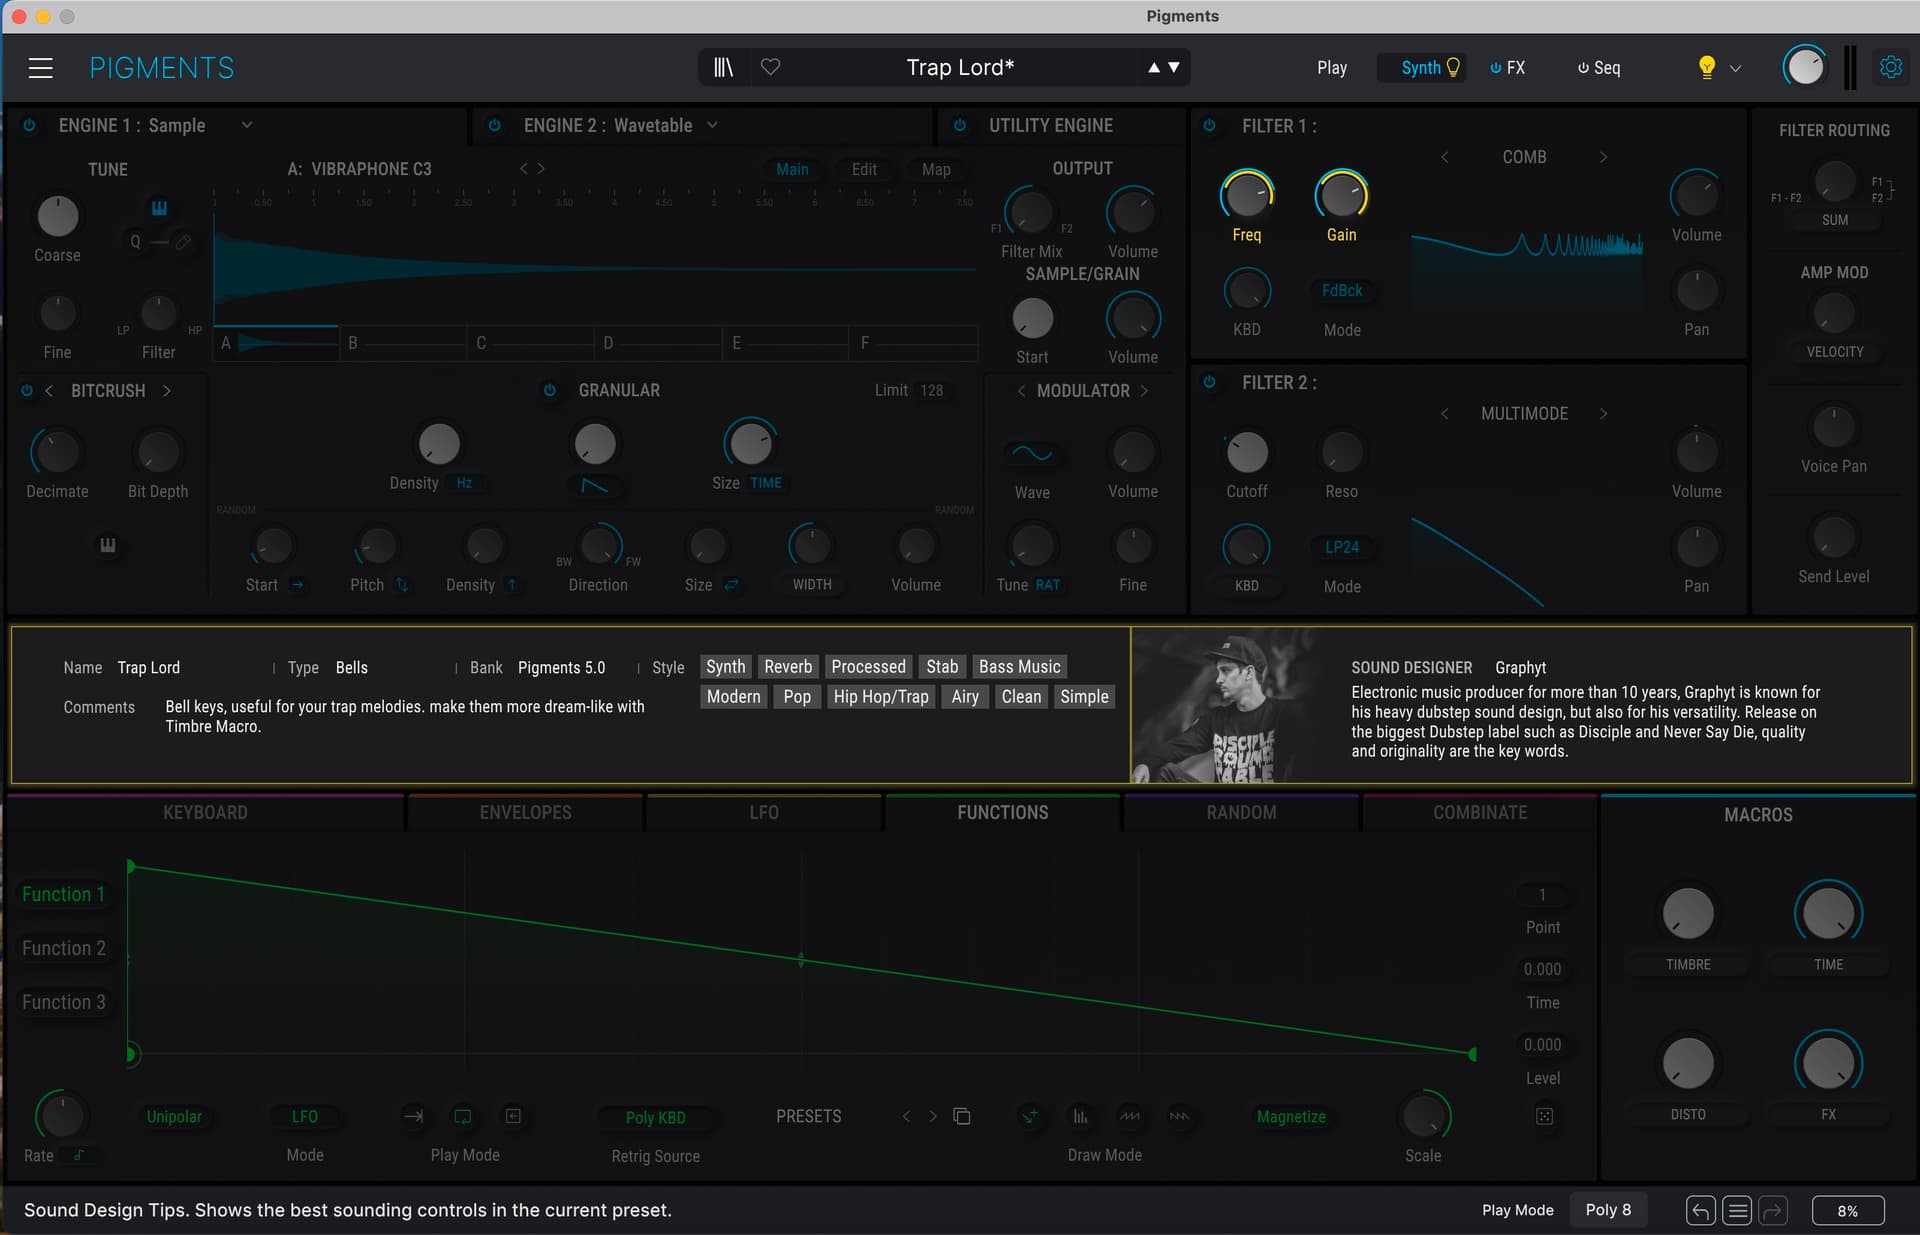Click the granular Limit value 128

pyautogui.click(x=931, y=390)
